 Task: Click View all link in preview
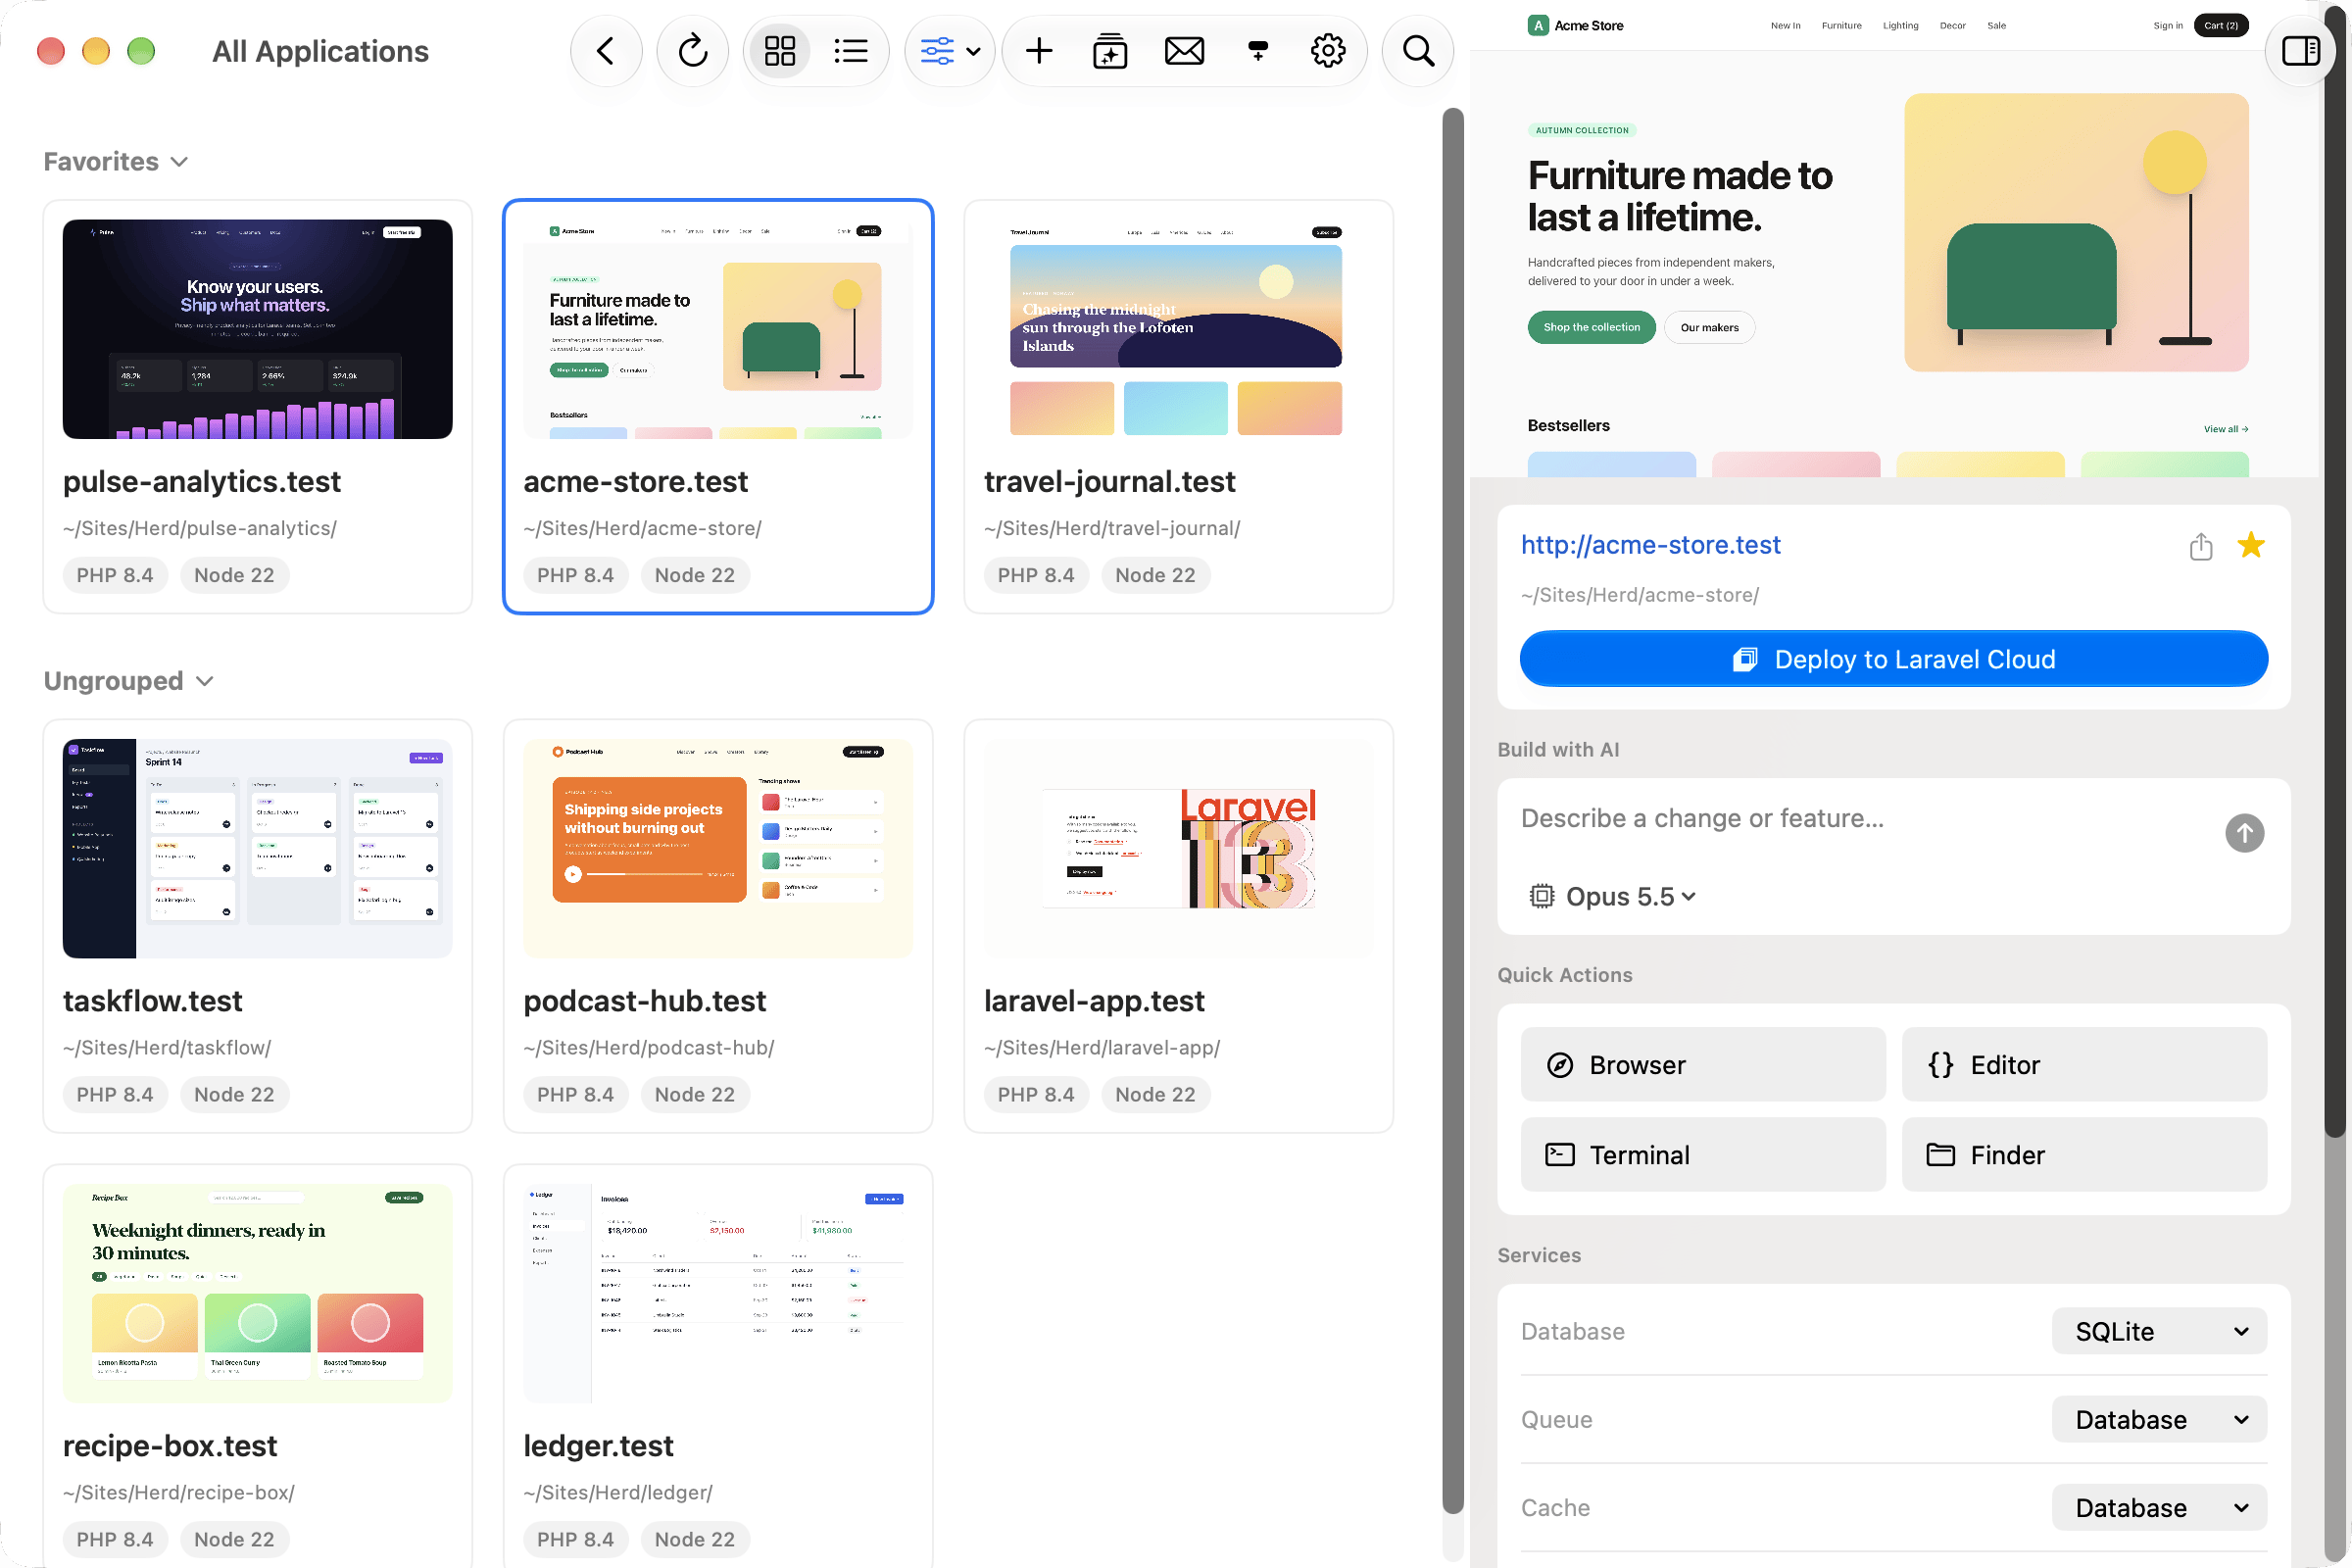tap(2226, 429)
